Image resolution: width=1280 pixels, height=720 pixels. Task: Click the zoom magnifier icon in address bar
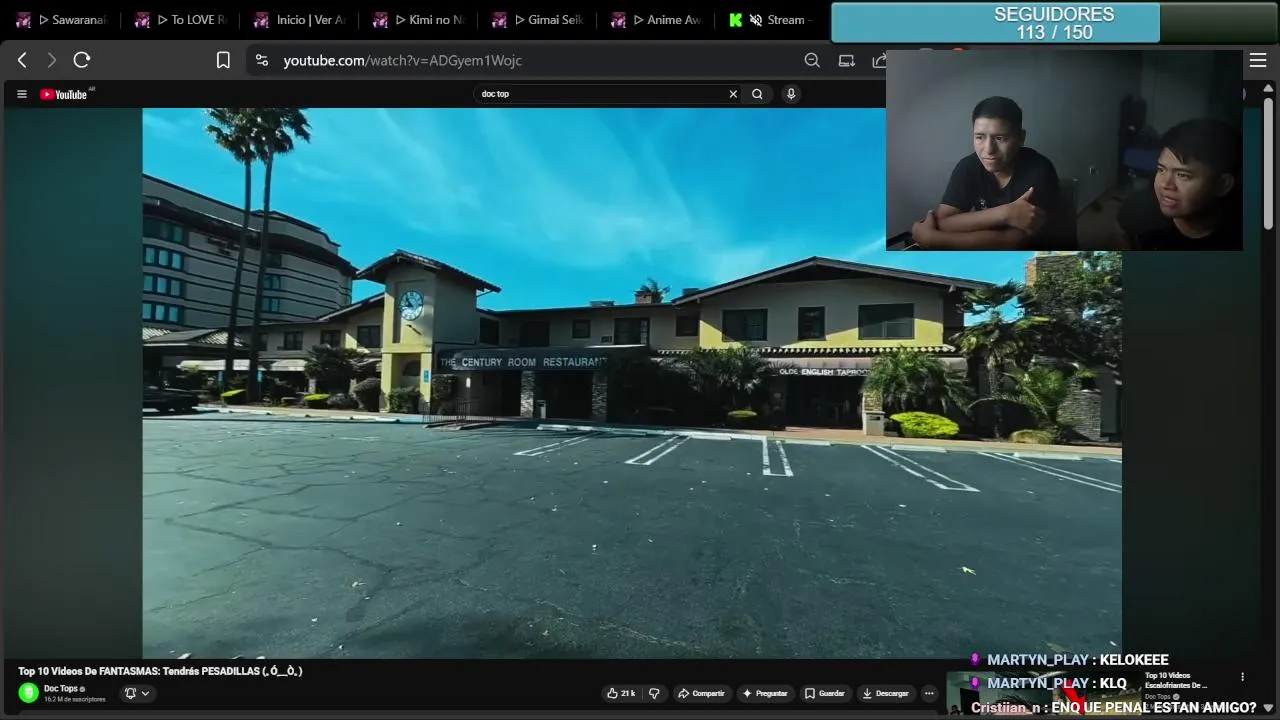pos(812,60)
